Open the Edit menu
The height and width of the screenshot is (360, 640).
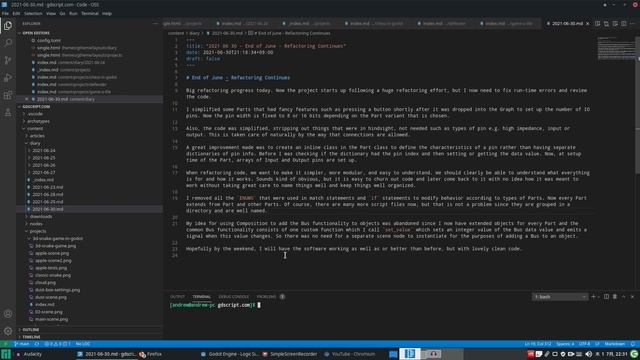16,13
